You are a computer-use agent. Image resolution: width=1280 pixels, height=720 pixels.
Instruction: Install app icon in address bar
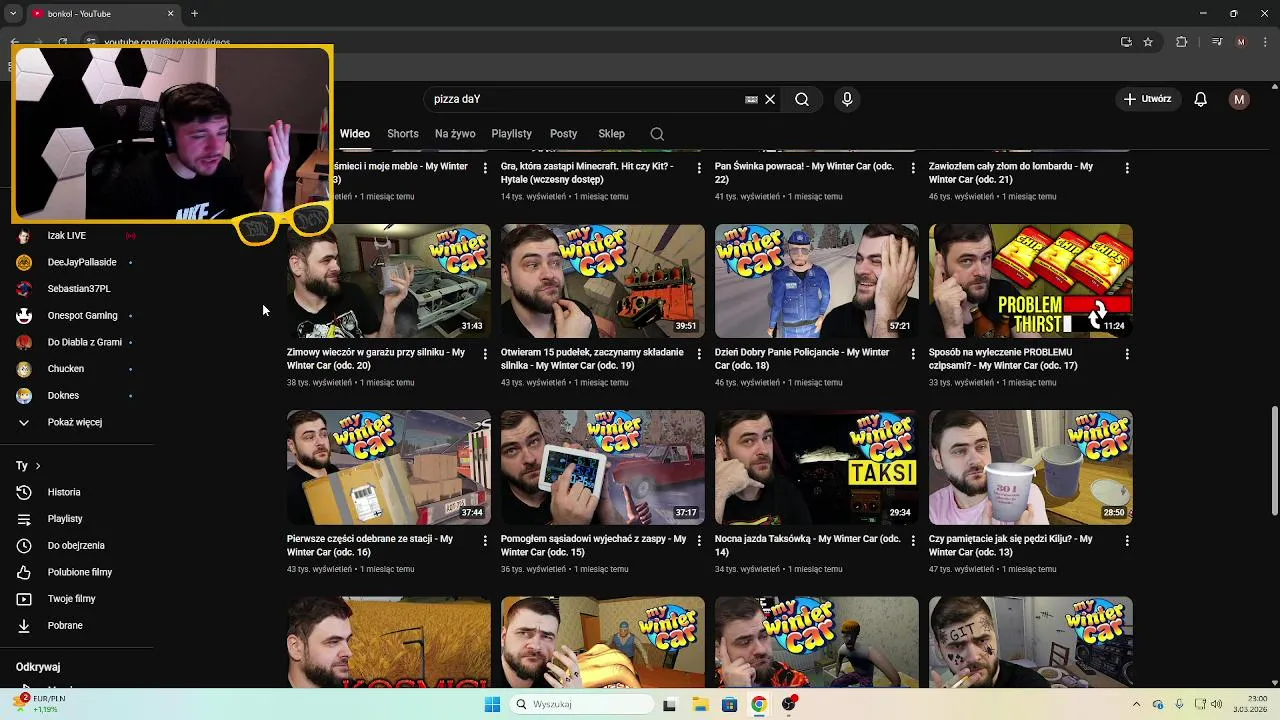point(1126,42)
